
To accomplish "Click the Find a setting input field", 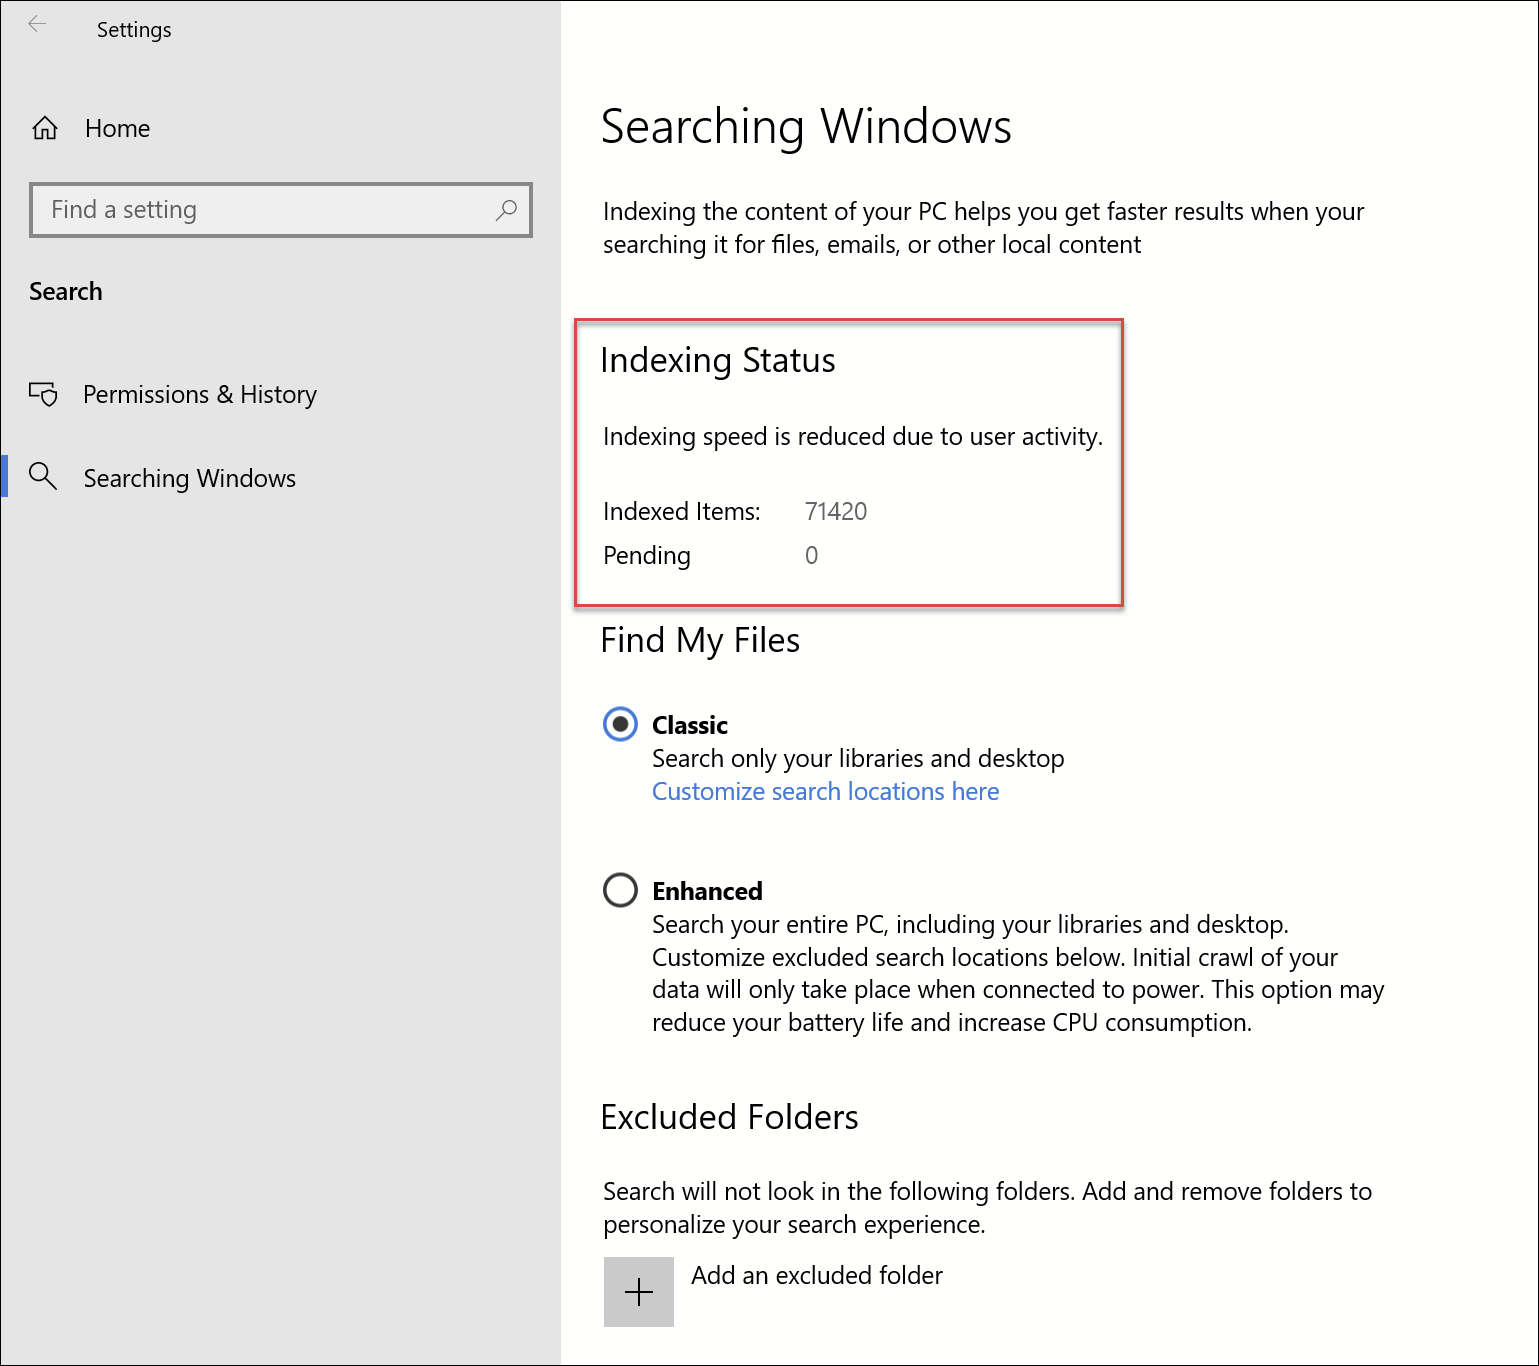I will (x=250, y=210).
